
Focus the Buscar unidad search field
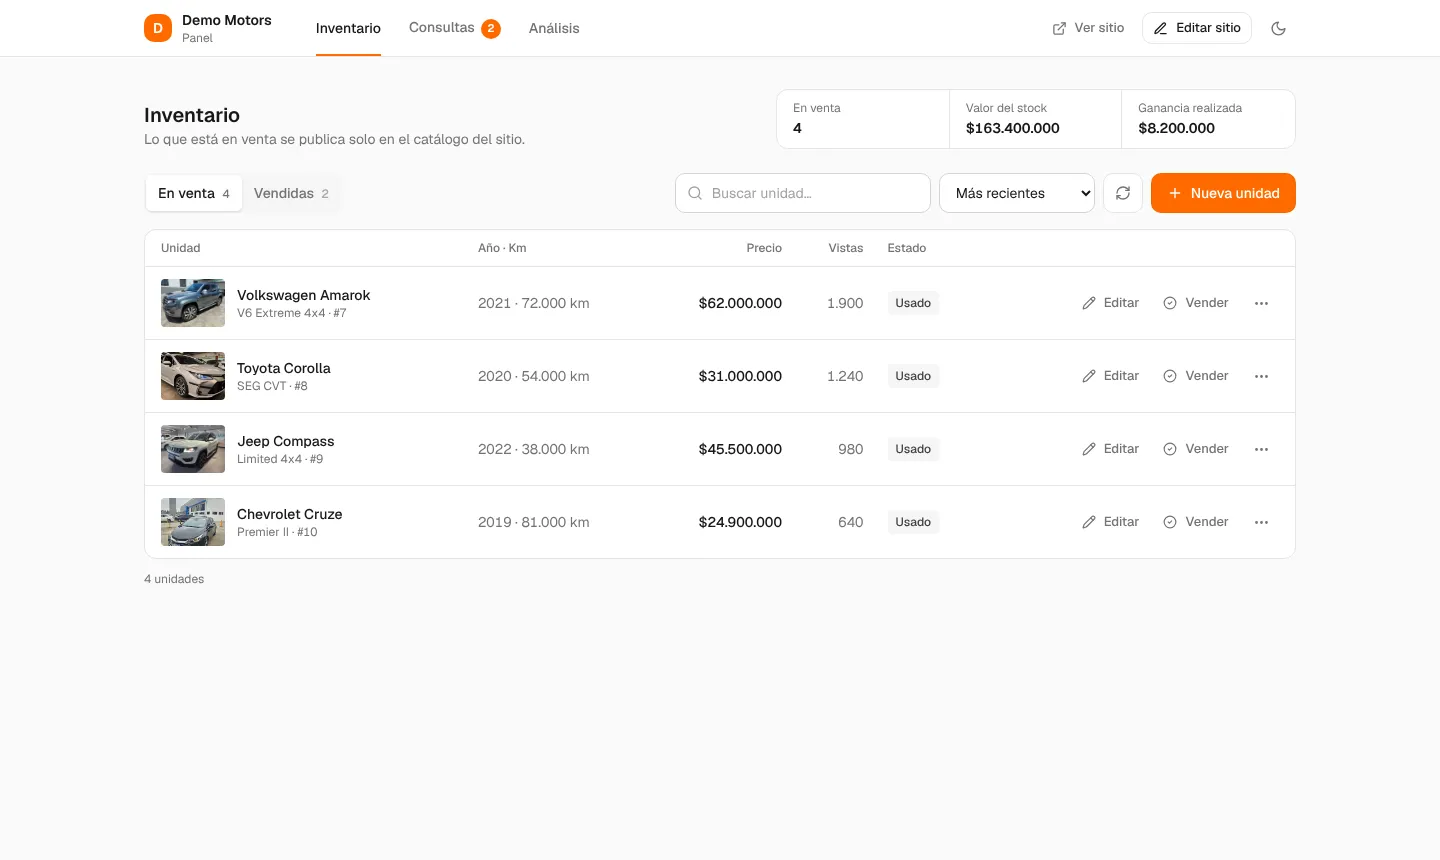[x=803, y=193]
